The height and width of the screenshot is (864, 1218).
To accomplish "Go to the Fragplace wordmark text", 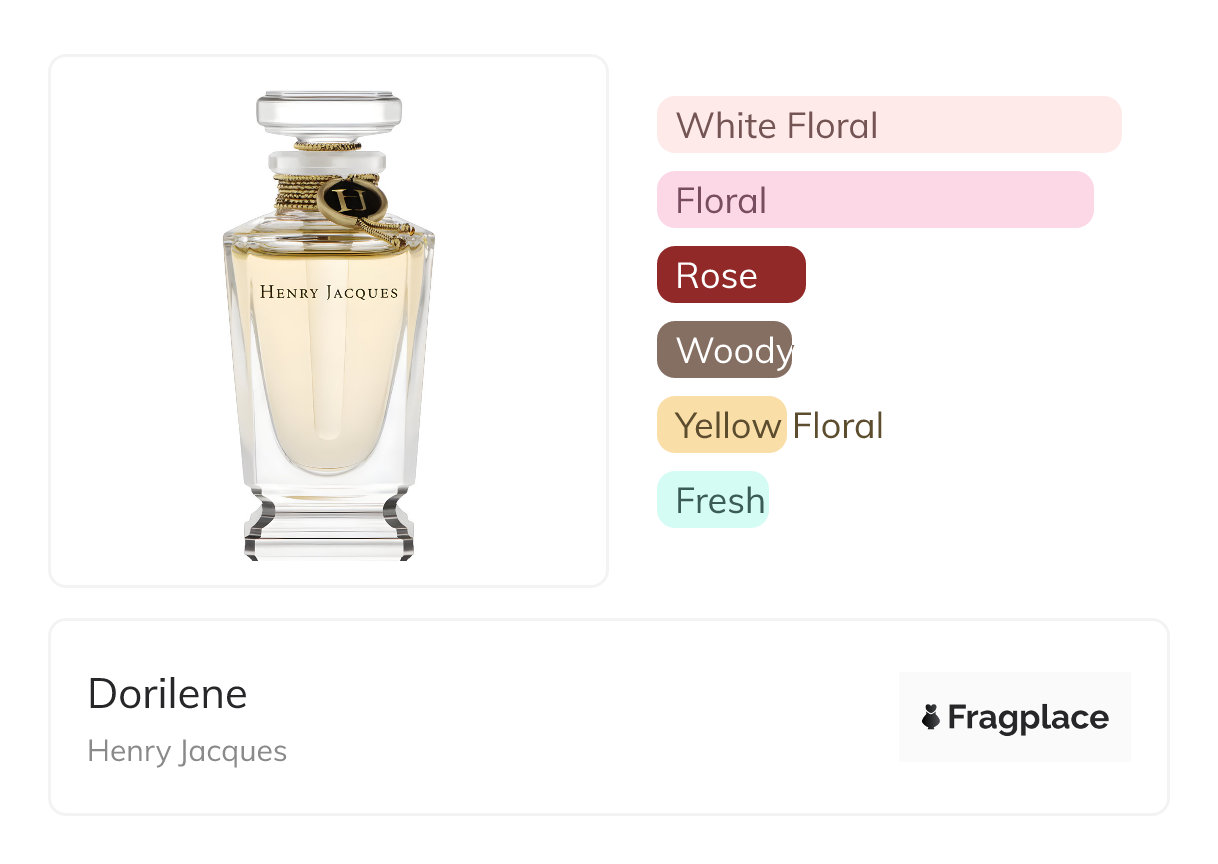I will coord(1028,718).
